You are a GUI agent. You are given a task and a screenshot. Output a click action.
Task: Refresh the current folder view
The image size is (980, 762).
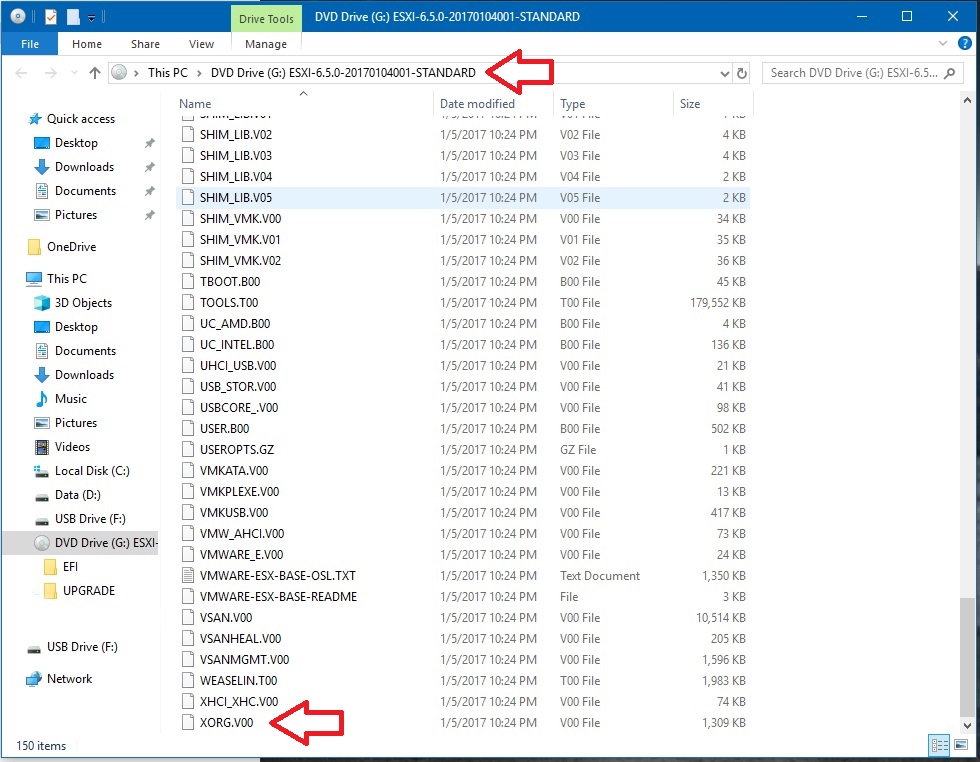742,73
